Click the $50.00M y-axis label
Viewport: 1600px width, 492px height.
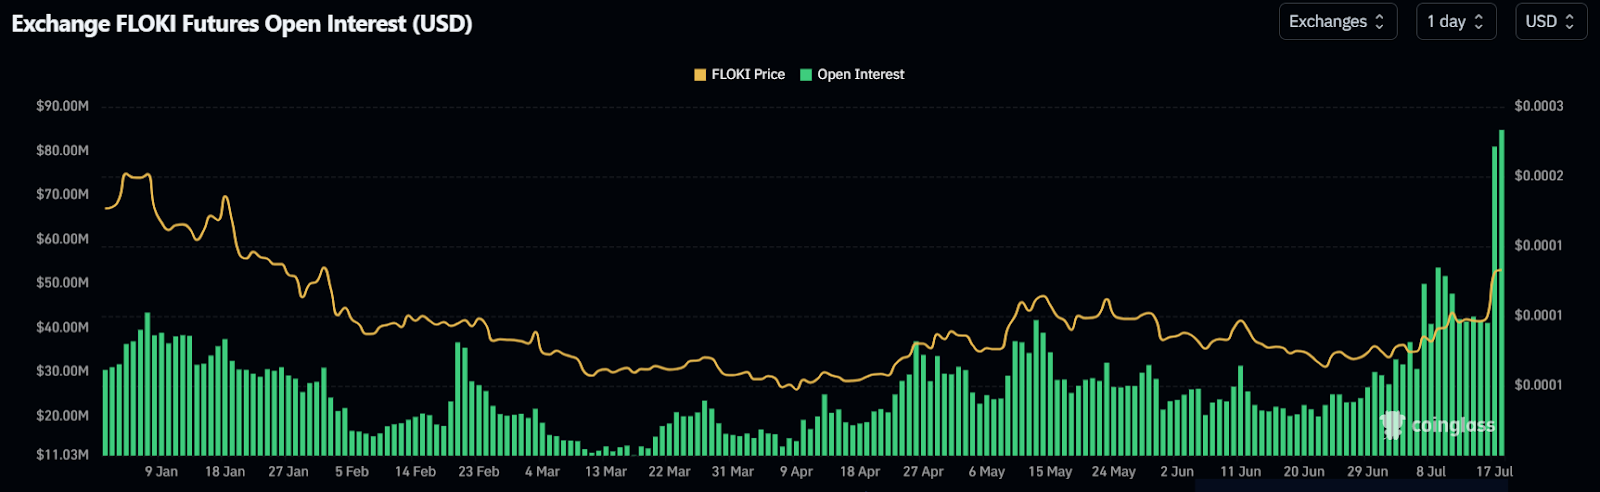[62, 282]
